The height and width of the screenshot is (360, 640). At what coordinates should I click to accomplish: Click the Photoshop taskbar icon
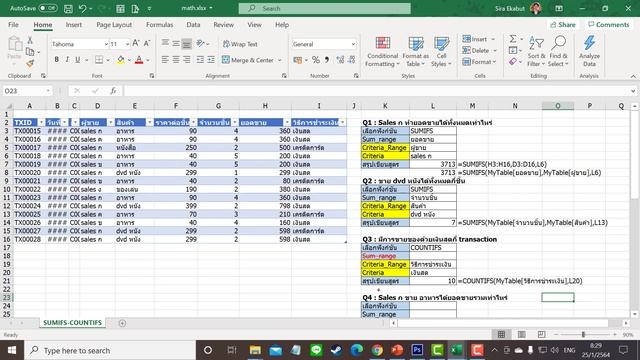pyautogui.click(x=417, y=350)
